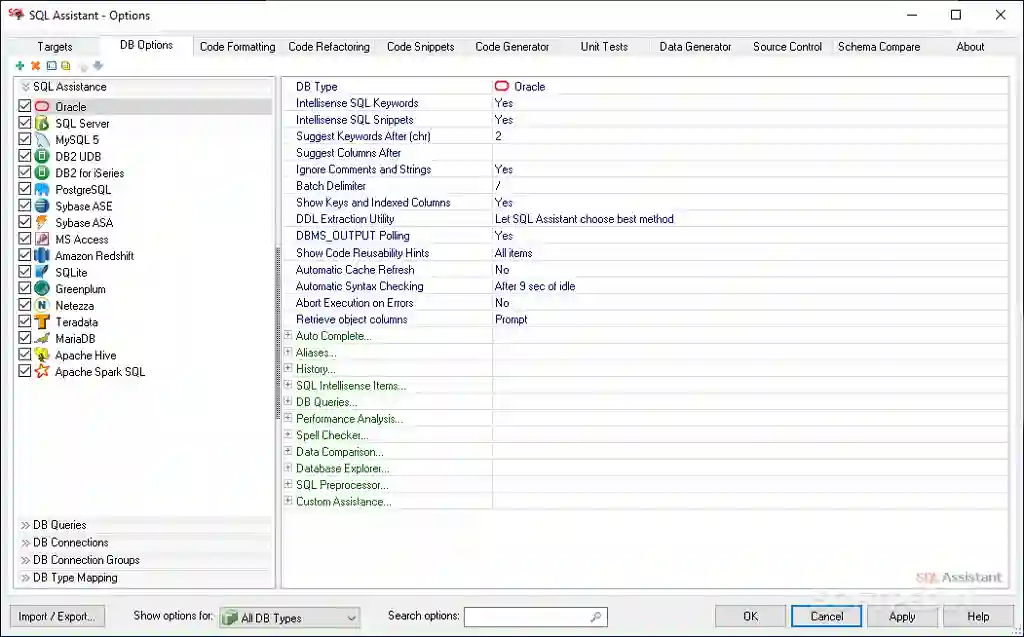Screen dimensions: 1024x637
Task: Click inside the Search options input field
Action: (530, 616)
